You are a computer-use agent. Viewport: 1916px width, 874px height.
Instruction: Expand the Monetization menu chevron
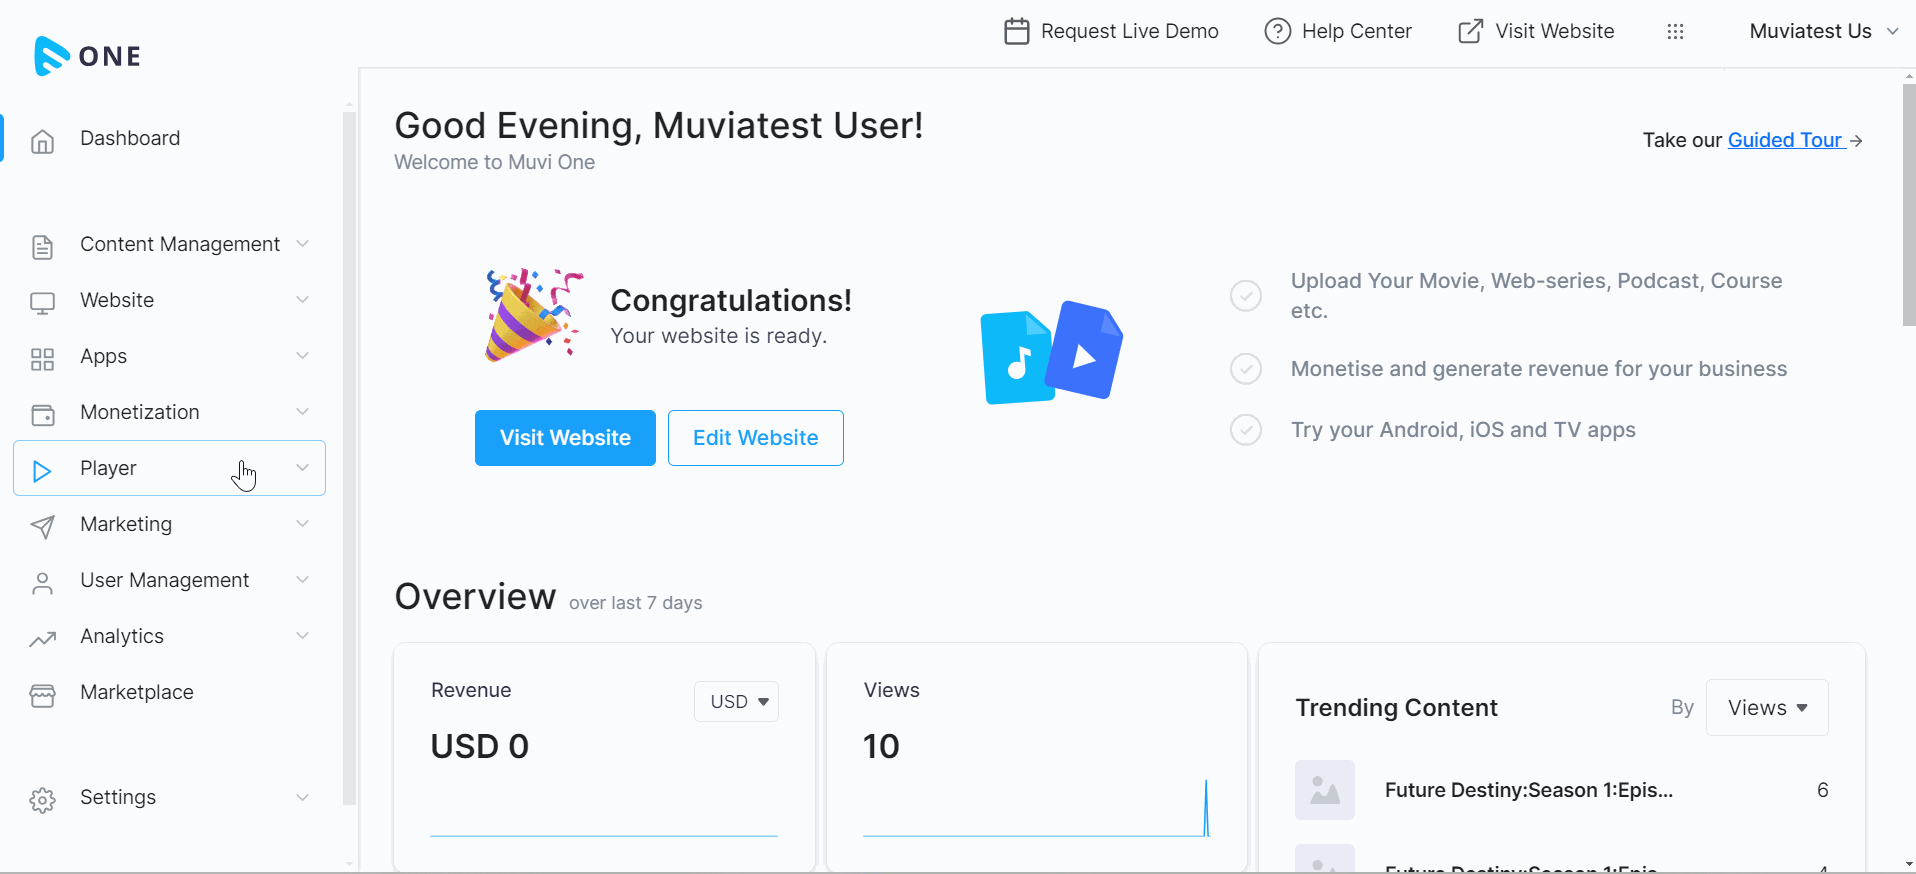(x=302, y=412)
